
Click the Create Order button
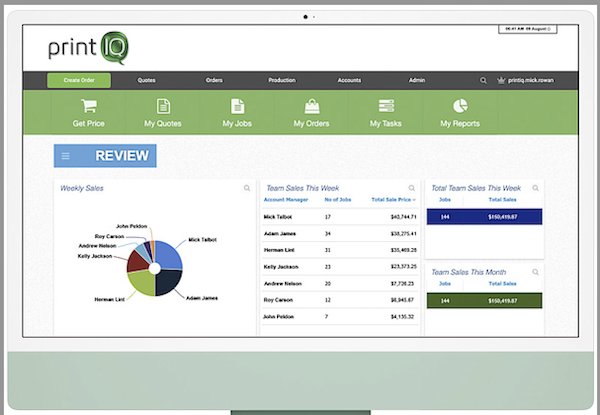[x=79, y=80]
